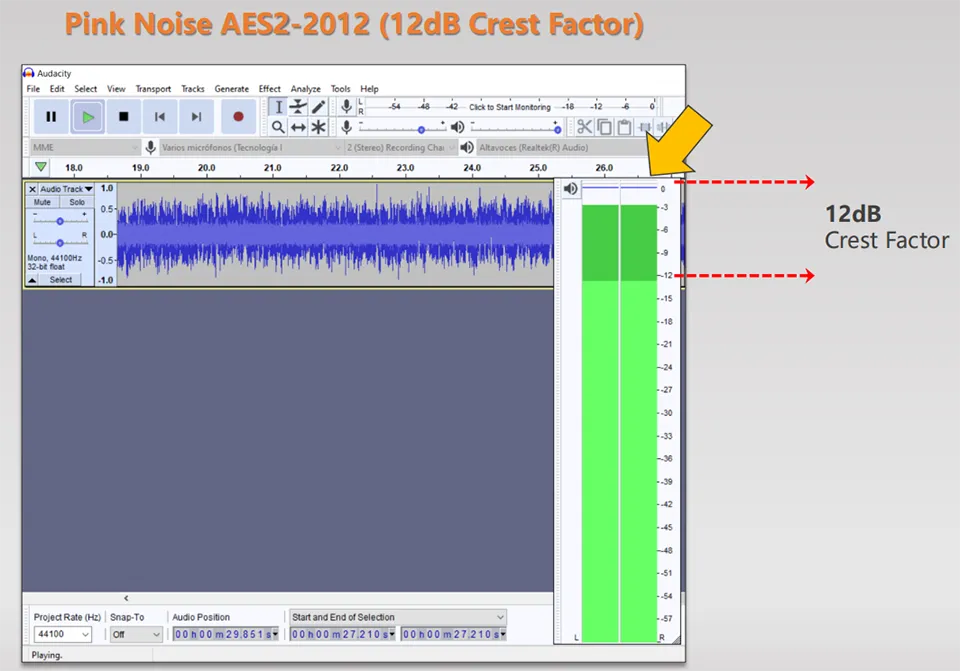Open the 2 (Stereo) Recording Channels dropdown
The height and width of the screenshot is (671, 960).
tap(401, 148)
